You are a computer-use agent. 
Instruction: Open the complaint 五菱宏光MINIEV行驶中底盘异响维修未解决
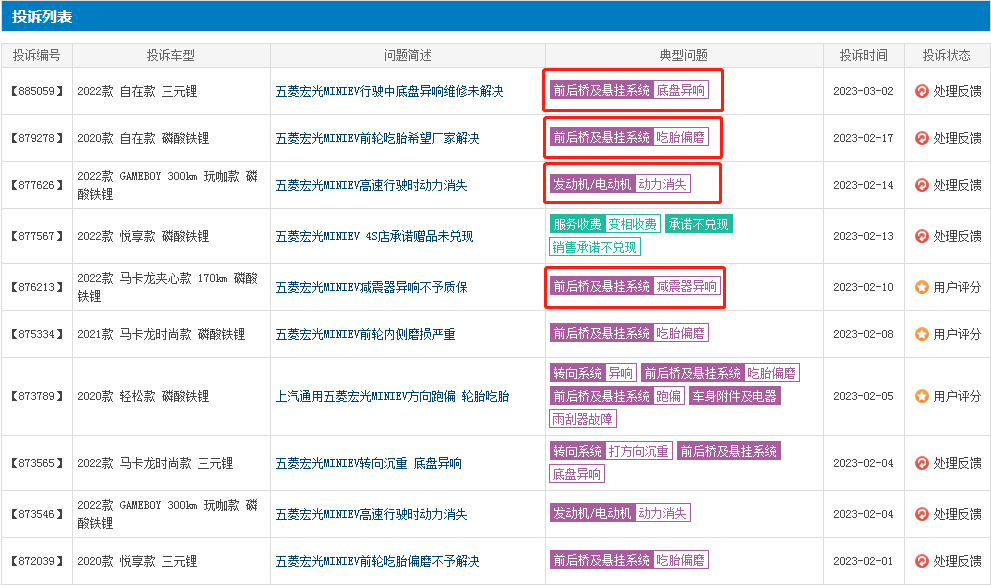(x=389, y=92)
